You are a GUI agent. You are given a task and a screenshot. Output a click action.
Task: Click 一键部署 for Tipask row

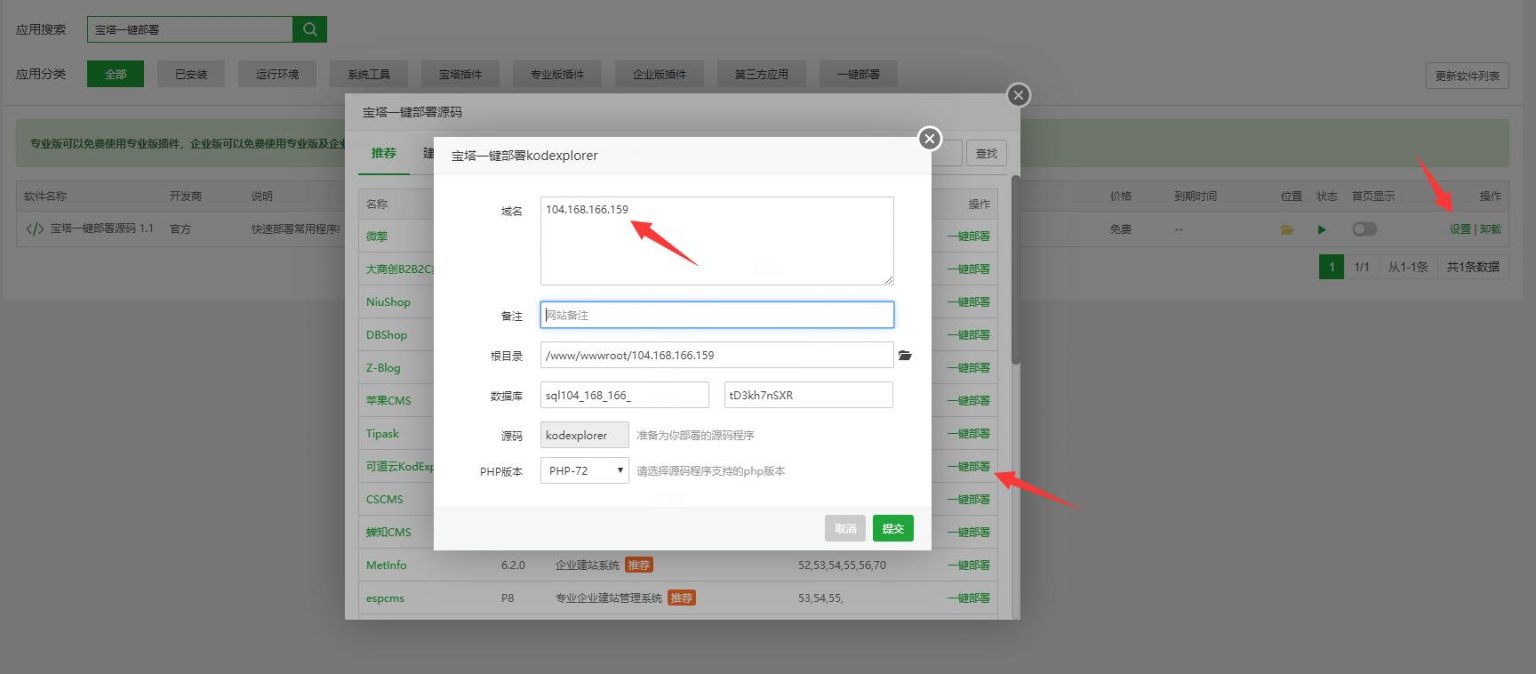(968, 434)
